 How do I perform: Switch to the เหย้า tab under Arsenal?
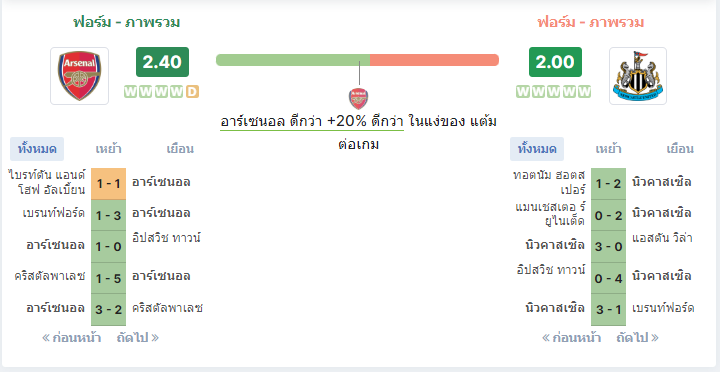click(x=108, y=149)
